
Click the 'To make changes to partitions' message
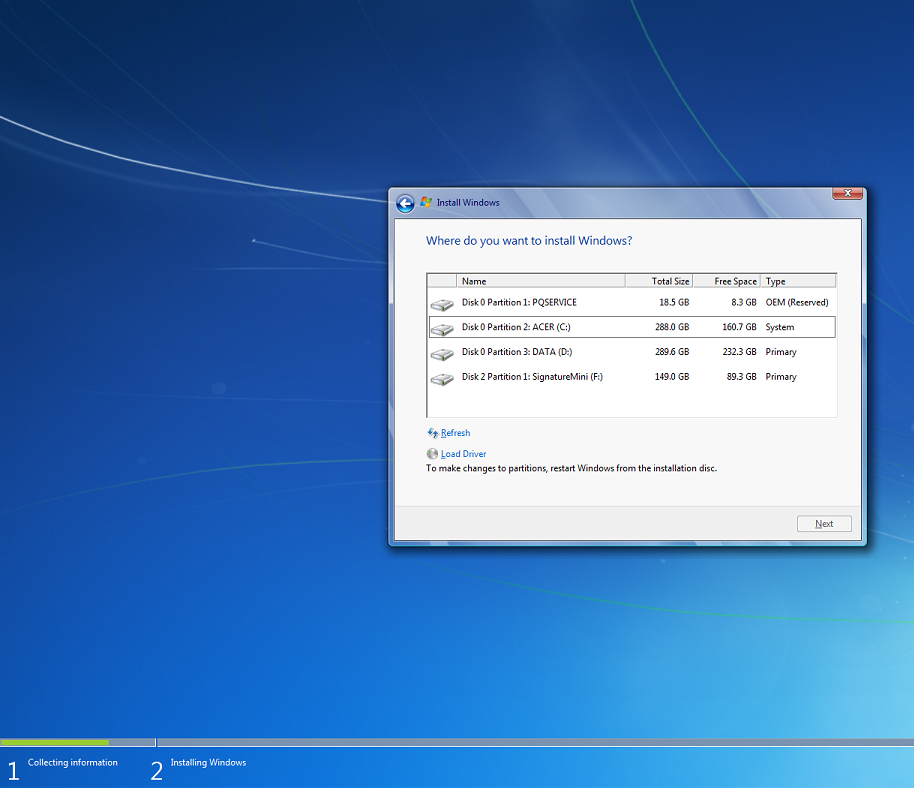[x=571, y=468]
